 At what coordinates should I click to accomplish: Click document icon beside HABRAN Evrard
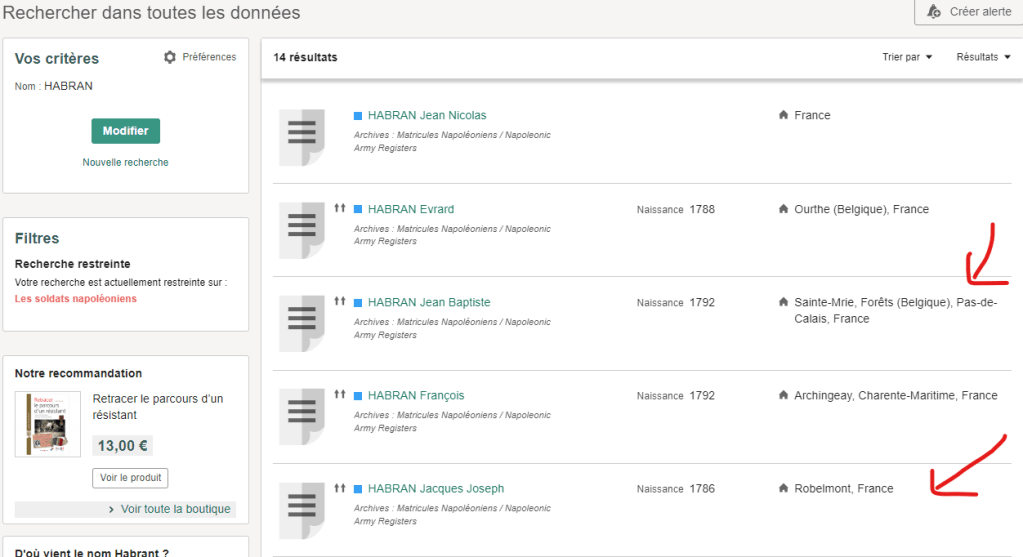tap(302, 230)
